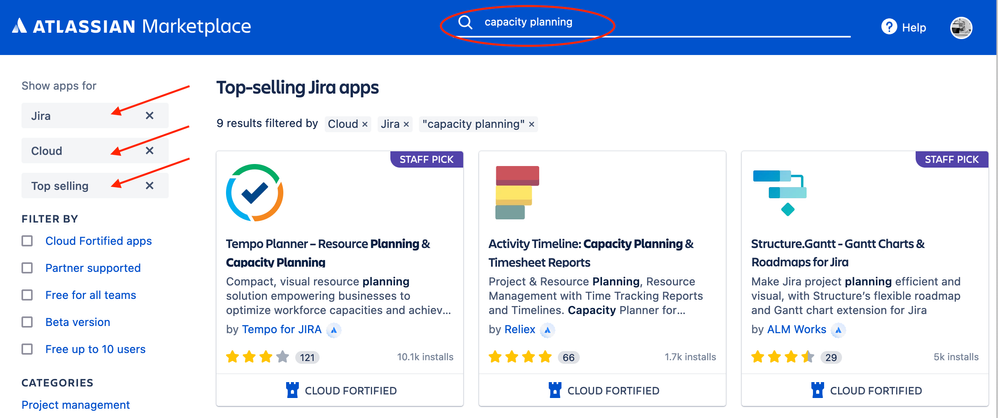This screenshot has height=418, width=998.
Task: Click the Tempo Planner description text
Action: point(339,296)
